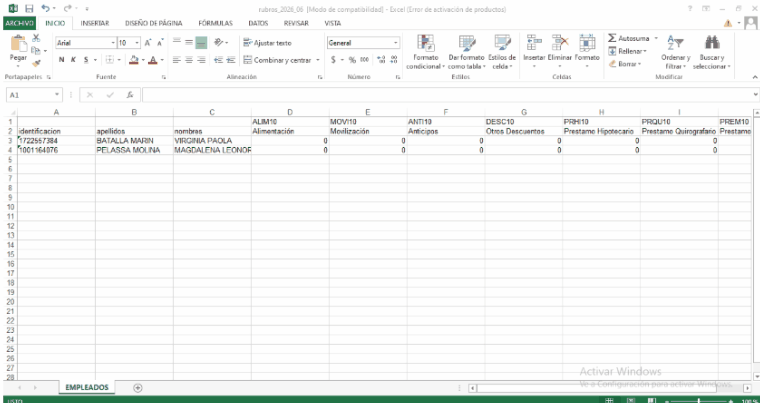Open the ARCHIVO tab
Viewport: 760px width, 403px height.
[x=19, y=23]
